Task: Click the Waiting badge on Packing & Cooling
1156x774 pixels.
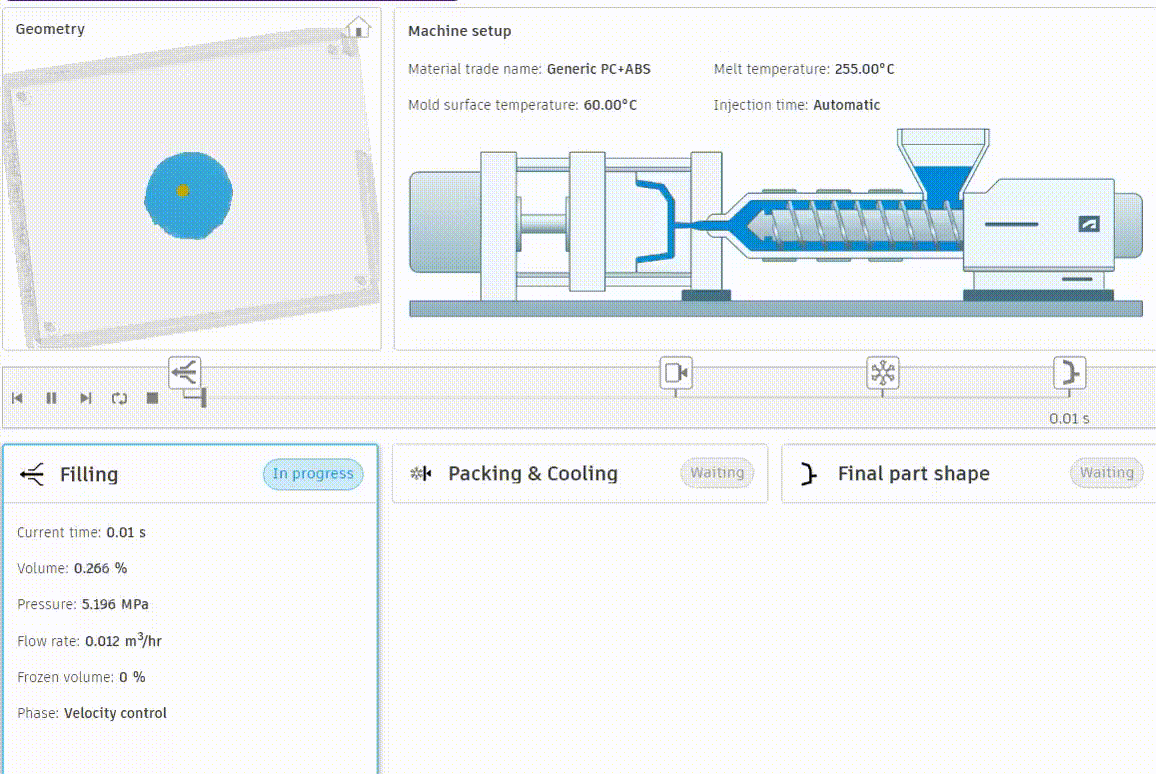Action: 717,473
